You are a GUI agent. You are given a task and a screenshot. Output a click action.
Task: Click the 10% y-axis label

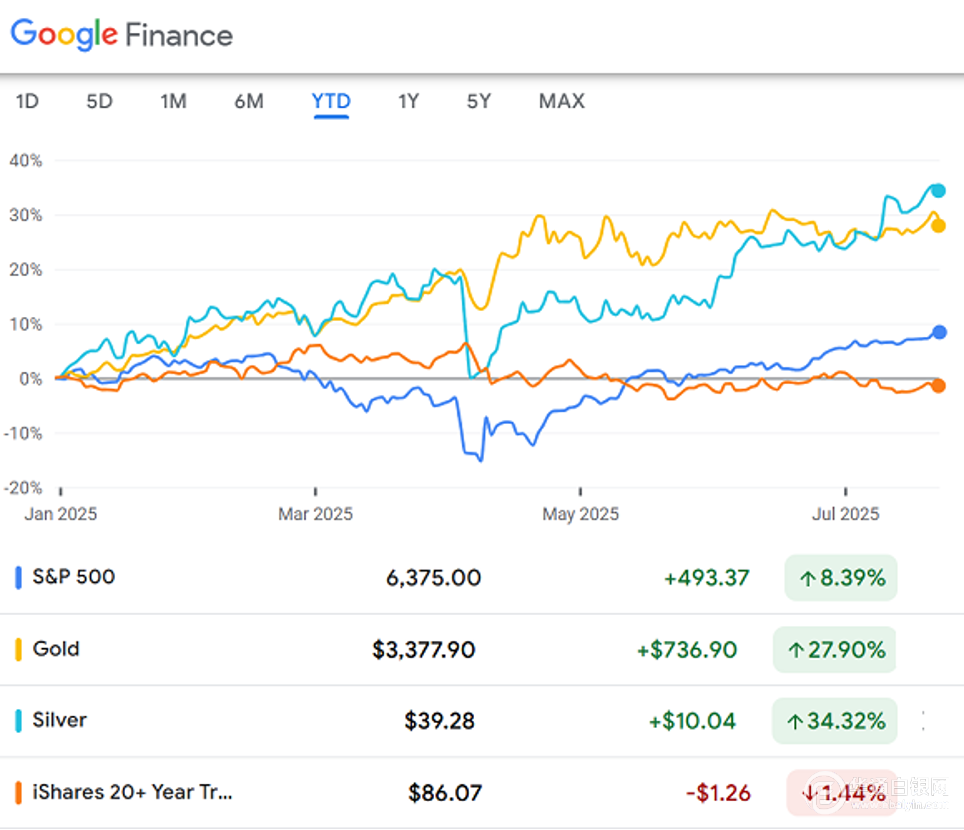pyautogui.click(x=26, y=324)
